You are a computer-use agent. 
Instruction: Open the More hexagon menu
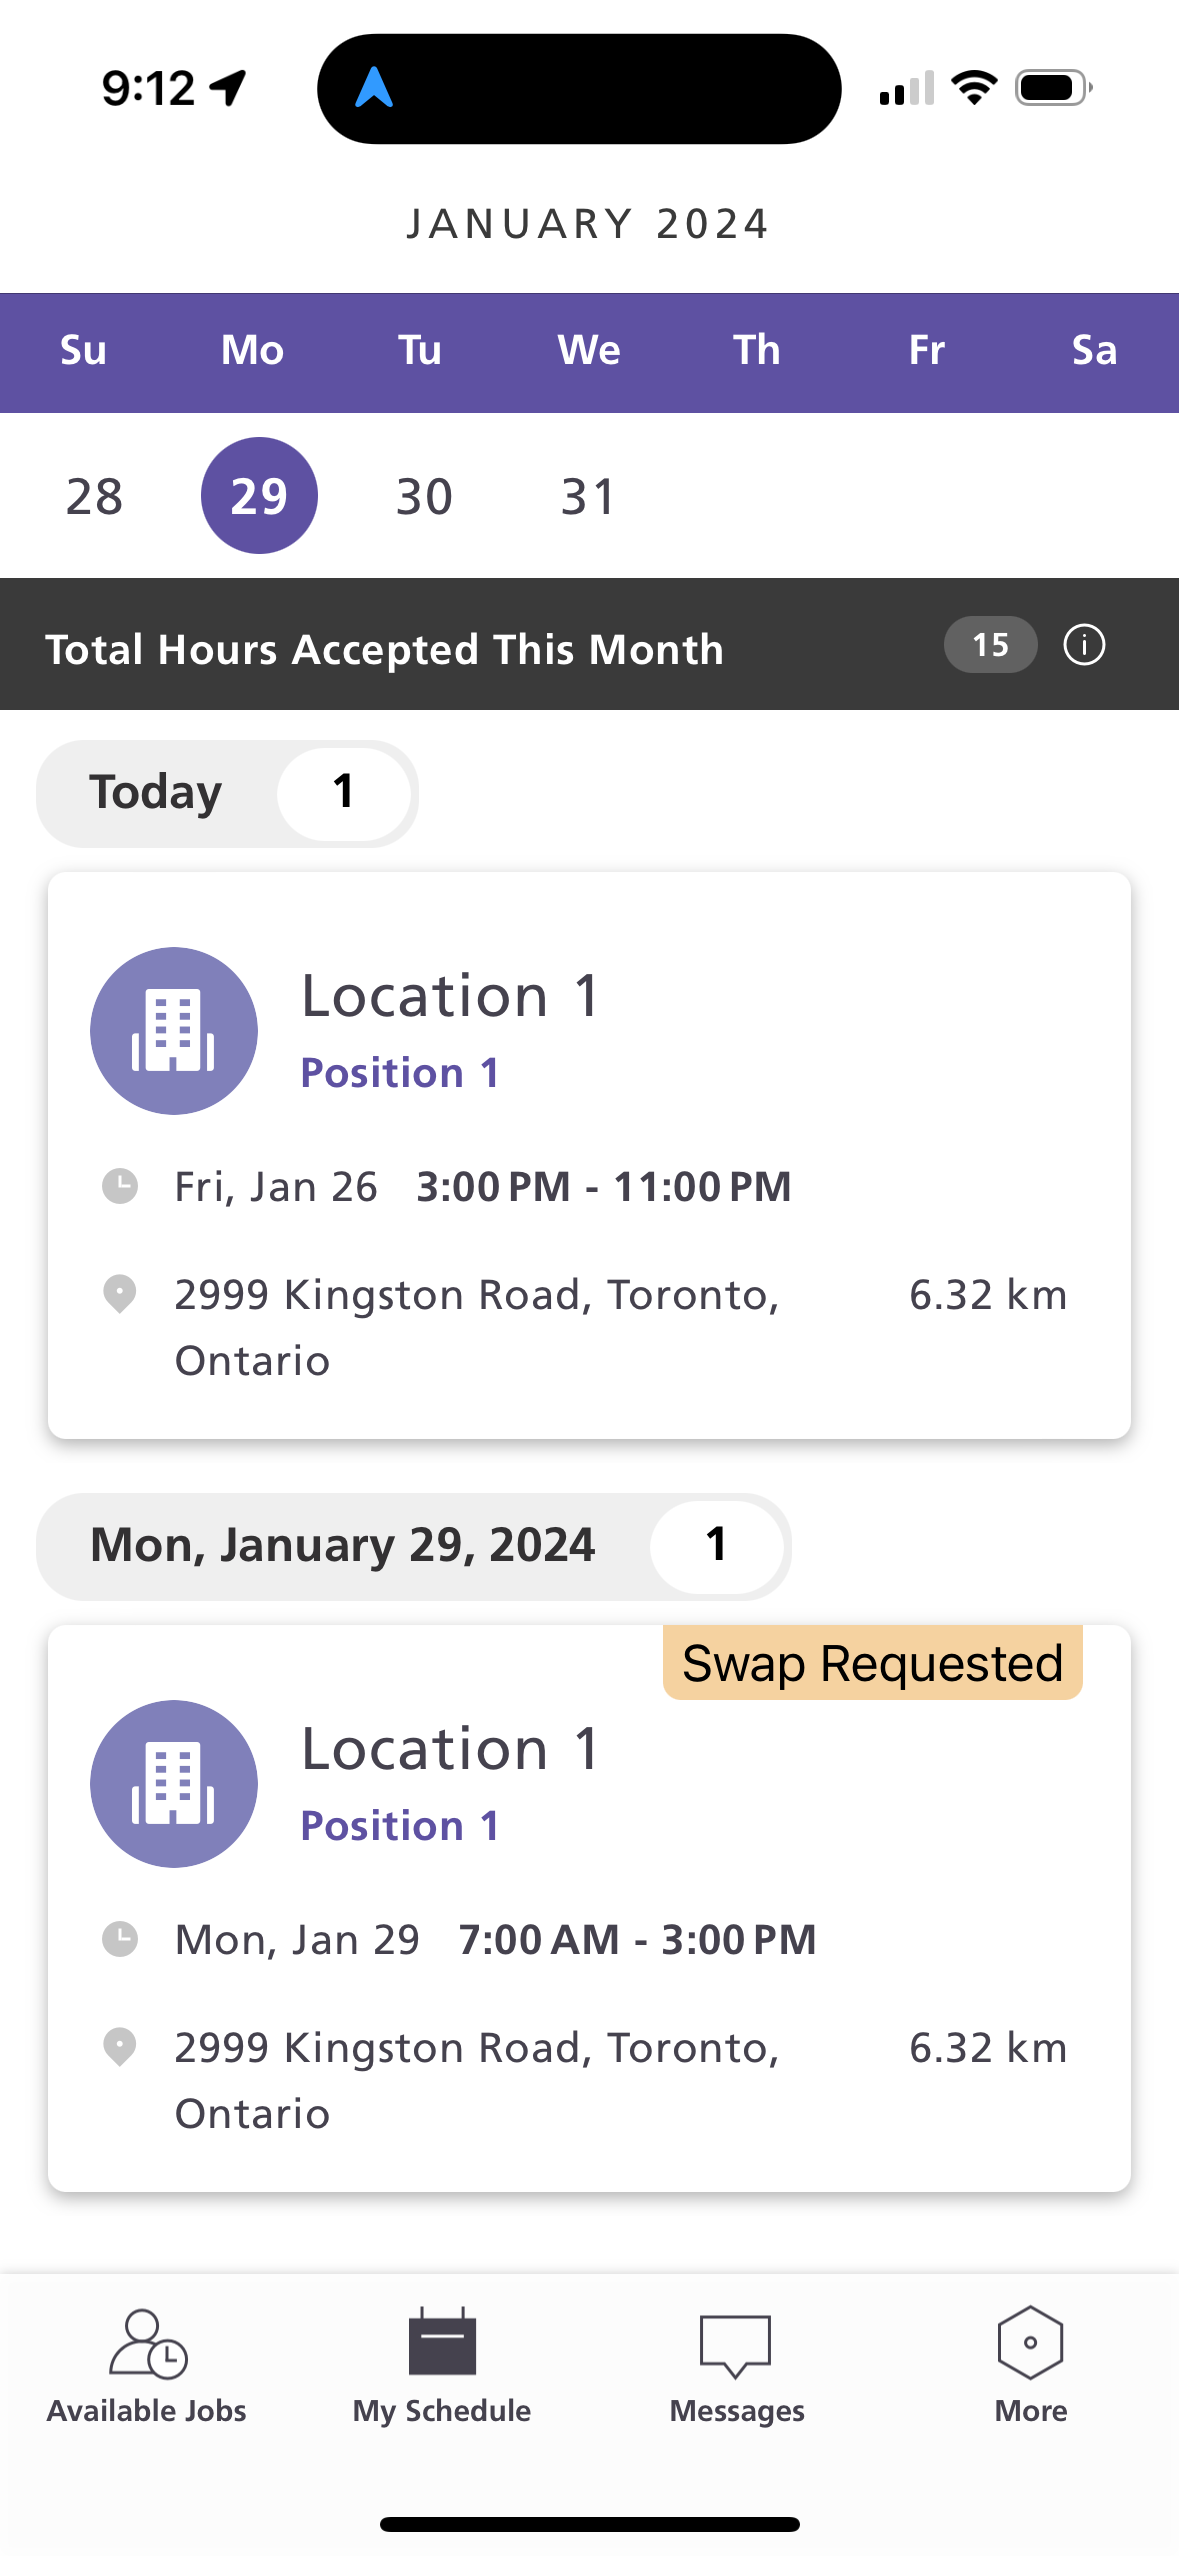pos(1031,2366)
